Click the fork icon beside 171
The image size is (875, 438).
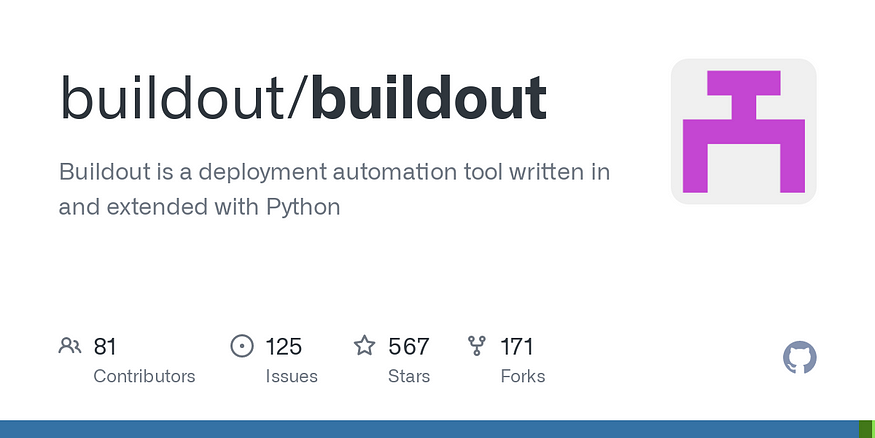pos(477,346)
